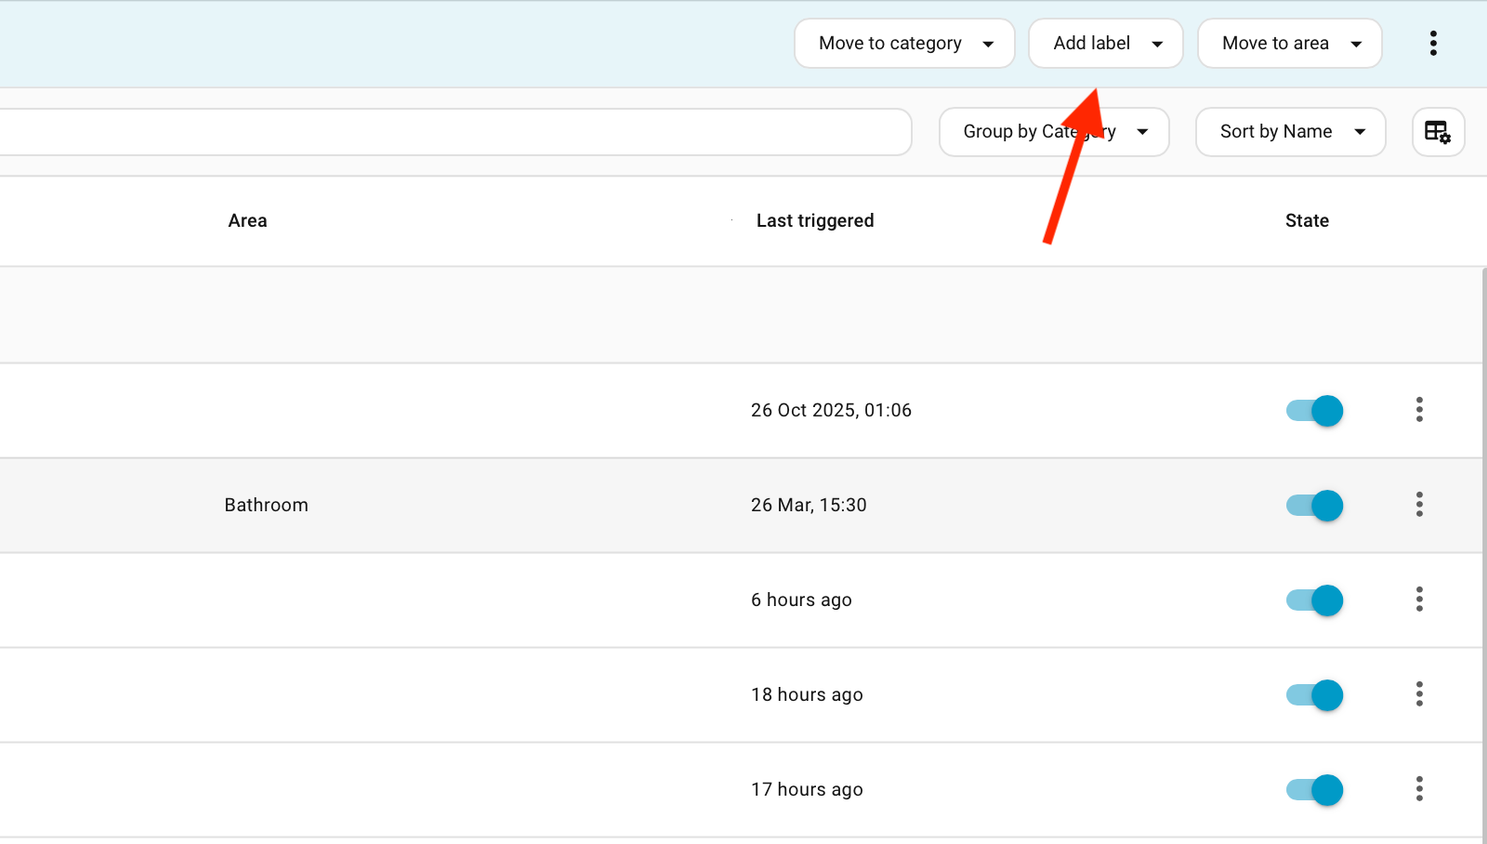Click the 17 hours ago timestamp
Viewport: 1487px width, 844px height.
[807, 790]
